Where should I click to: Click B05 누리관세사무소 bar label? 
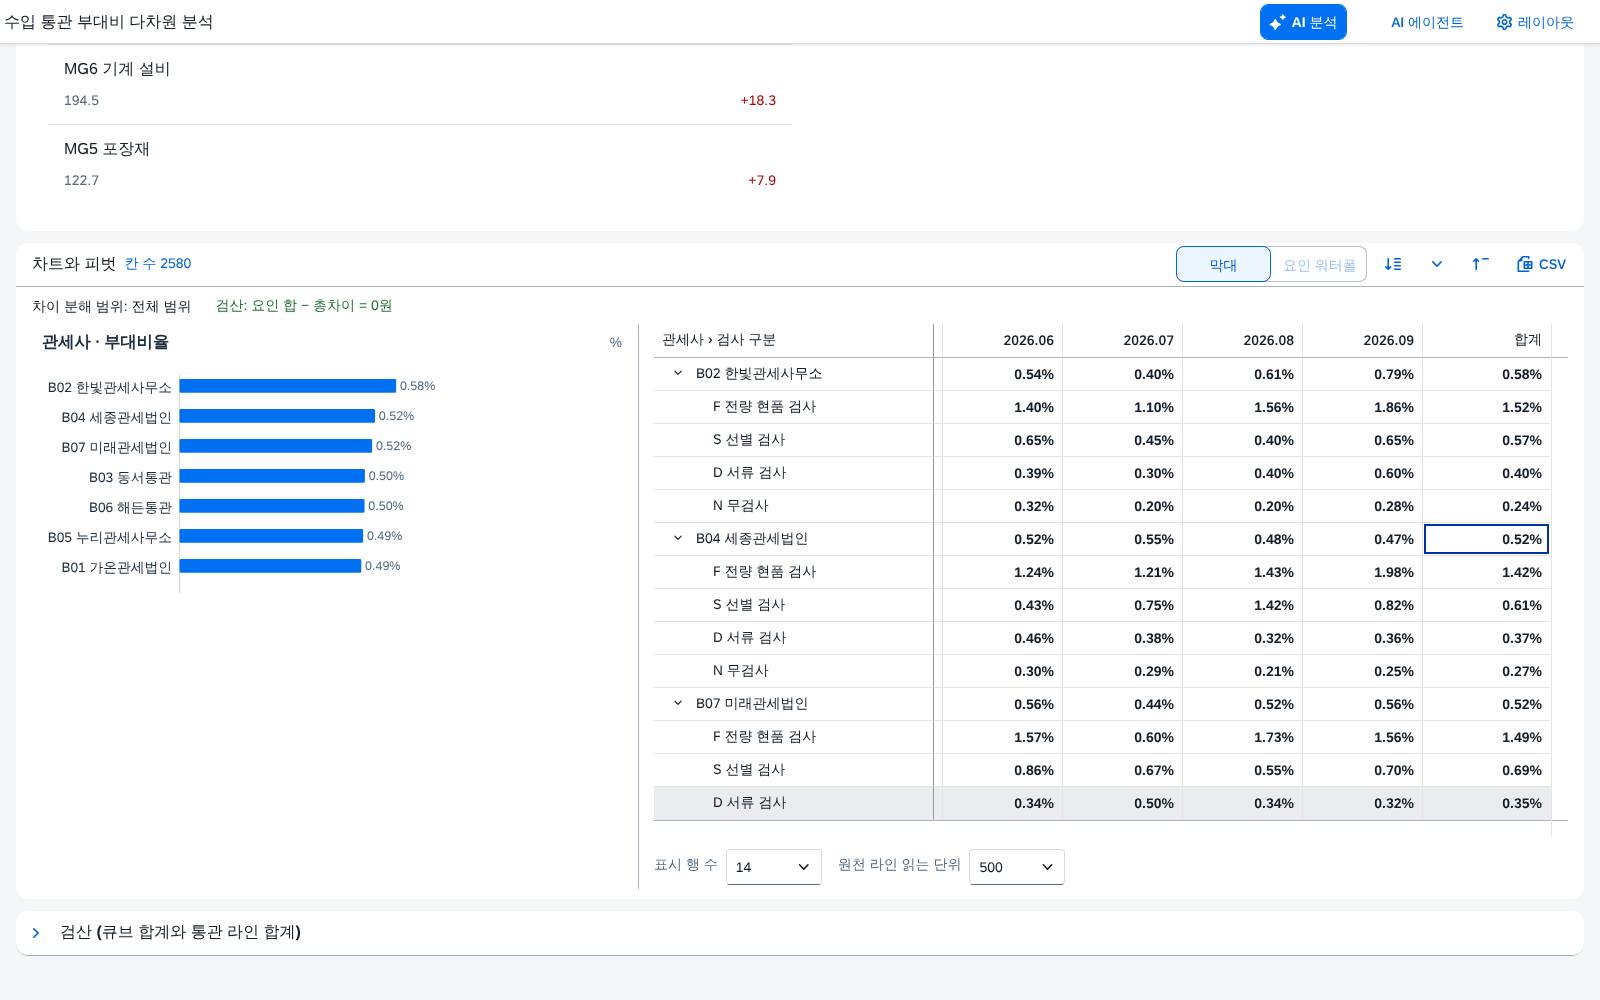pyautogui.click(x=110, y=537)
